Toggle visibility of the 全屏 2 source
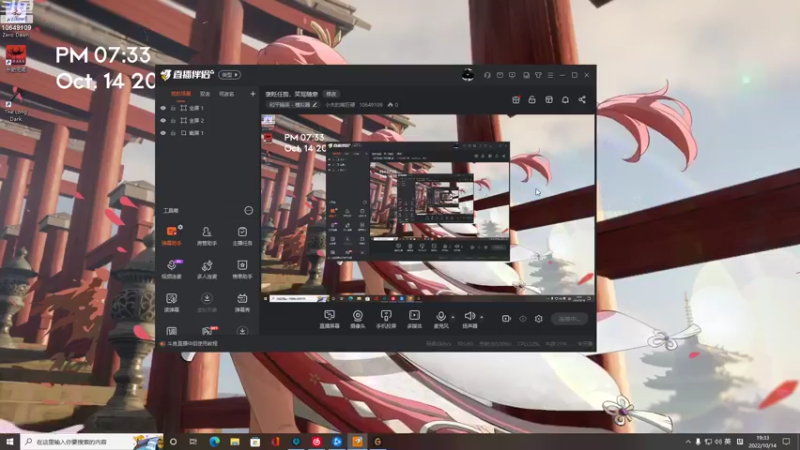The image size is (800, 450). 163,120
